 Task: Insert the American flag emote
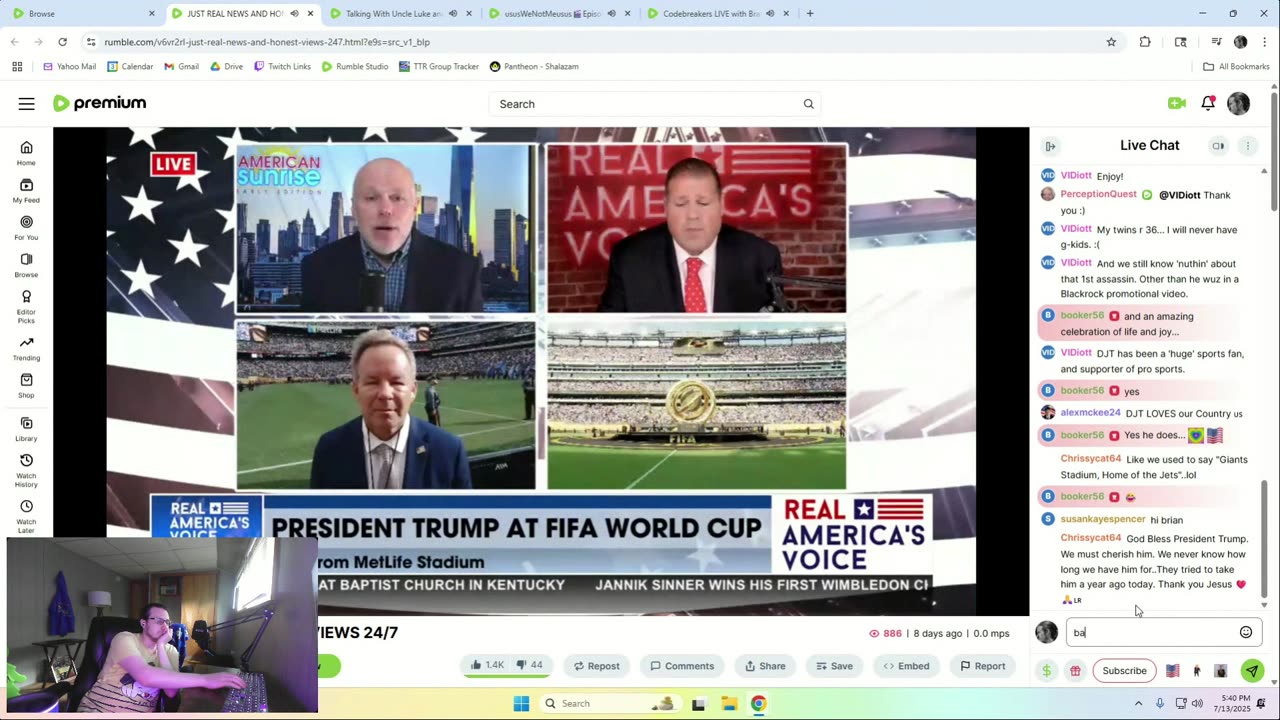[1172, 671]
